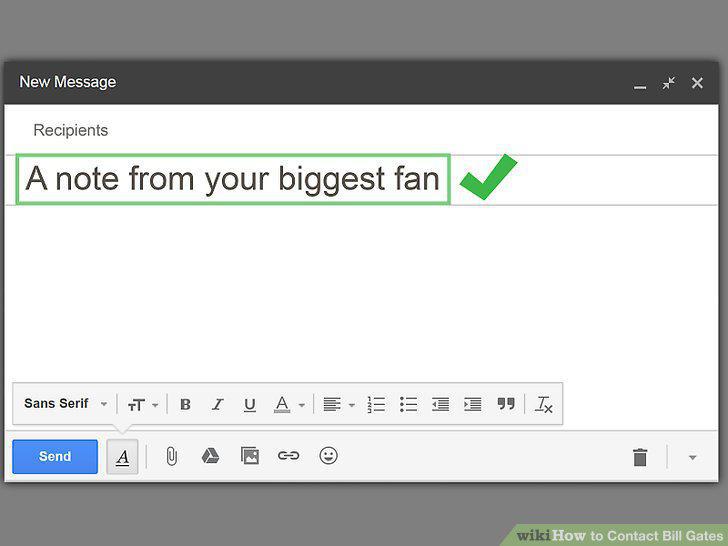The width and height of the screenshot is (728, 546).
Task: Increase indent of text
Action: point(473,404)
